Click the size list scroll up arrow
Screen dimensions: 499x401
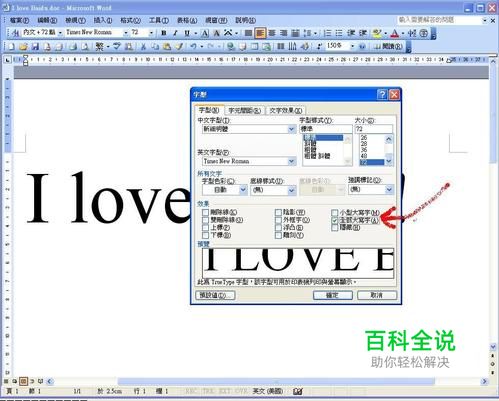[389, 139]
